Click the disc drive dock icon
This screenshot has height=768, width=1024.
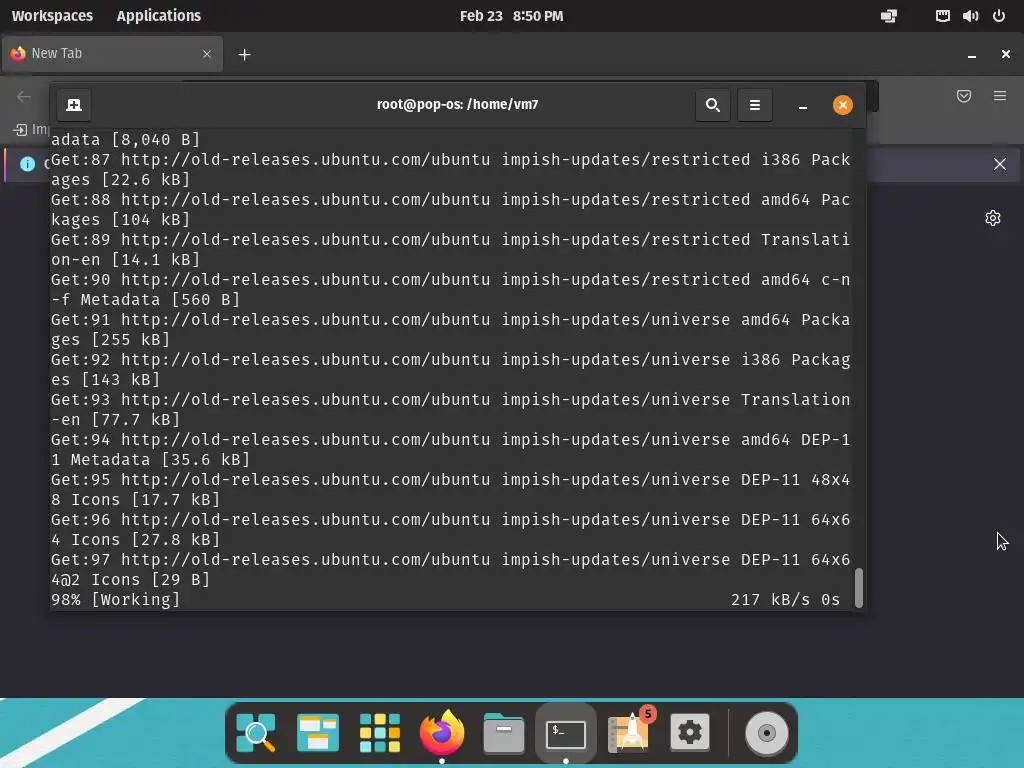point(767,733)
